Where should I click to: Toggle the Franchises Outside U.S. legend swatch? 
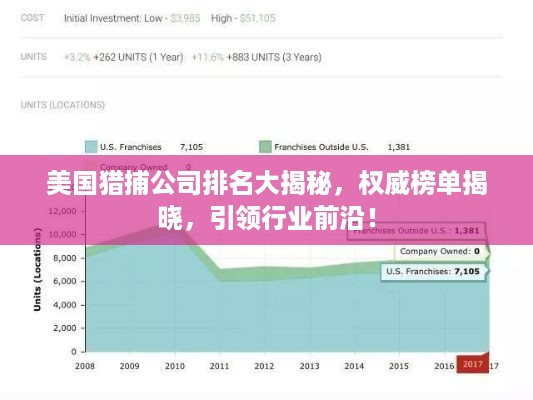(265, 147)
